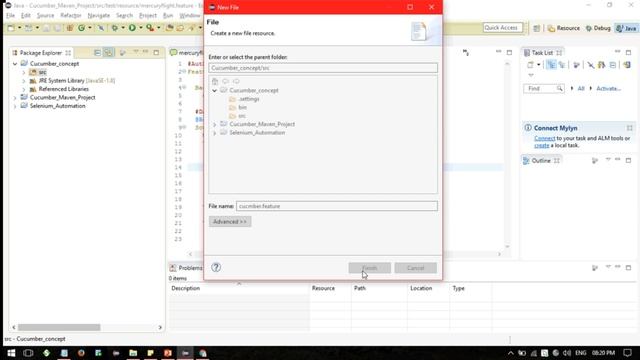Screen dimensions: 640x360
Task: Select src folder in dialog tree
Action: [x=242, y=116]
